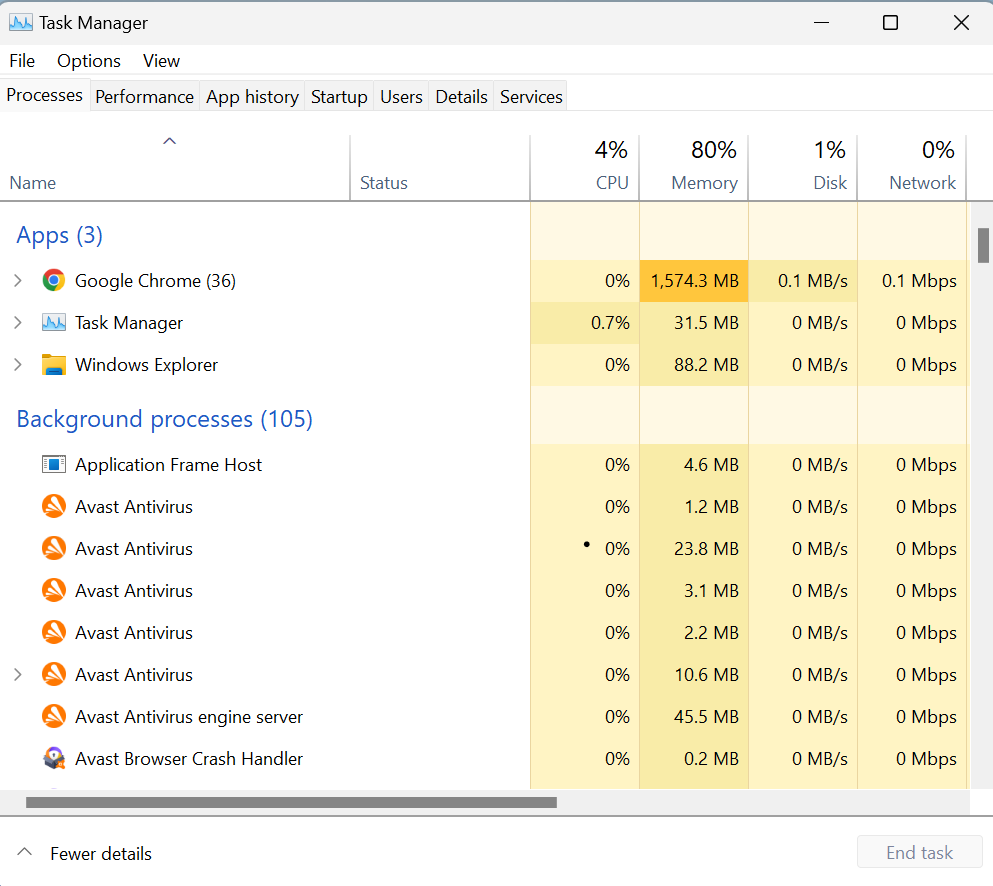Select the Task Manager process icon

54,323
